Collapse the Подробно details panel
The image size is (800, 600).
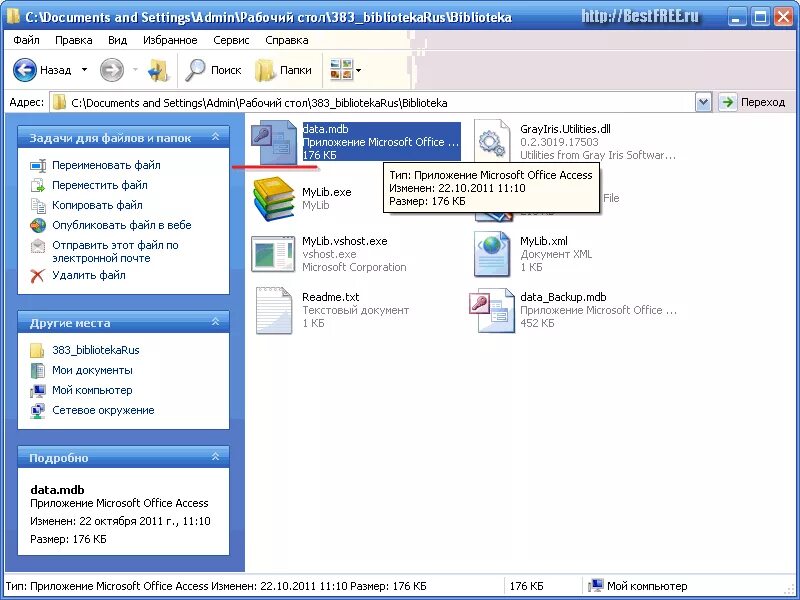215,457
